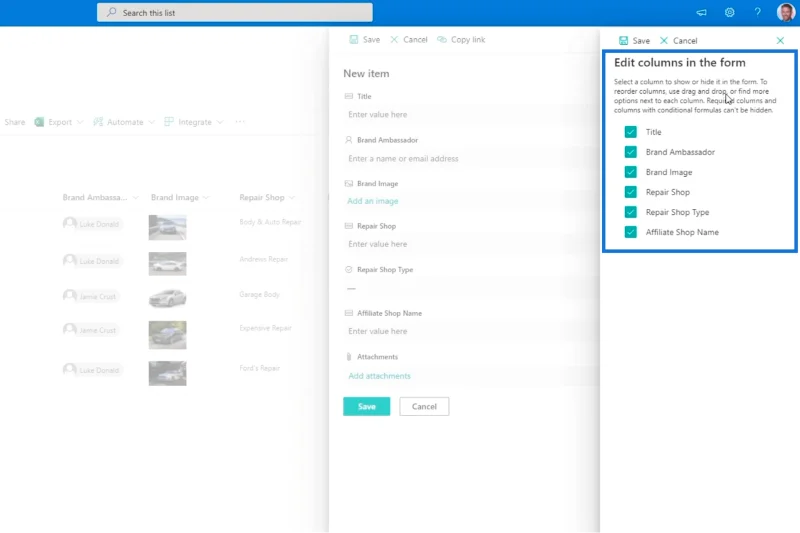The image size is (800, 533).
Task: Click the Attachments paperclip icon
Action: [x=348, y=357]
